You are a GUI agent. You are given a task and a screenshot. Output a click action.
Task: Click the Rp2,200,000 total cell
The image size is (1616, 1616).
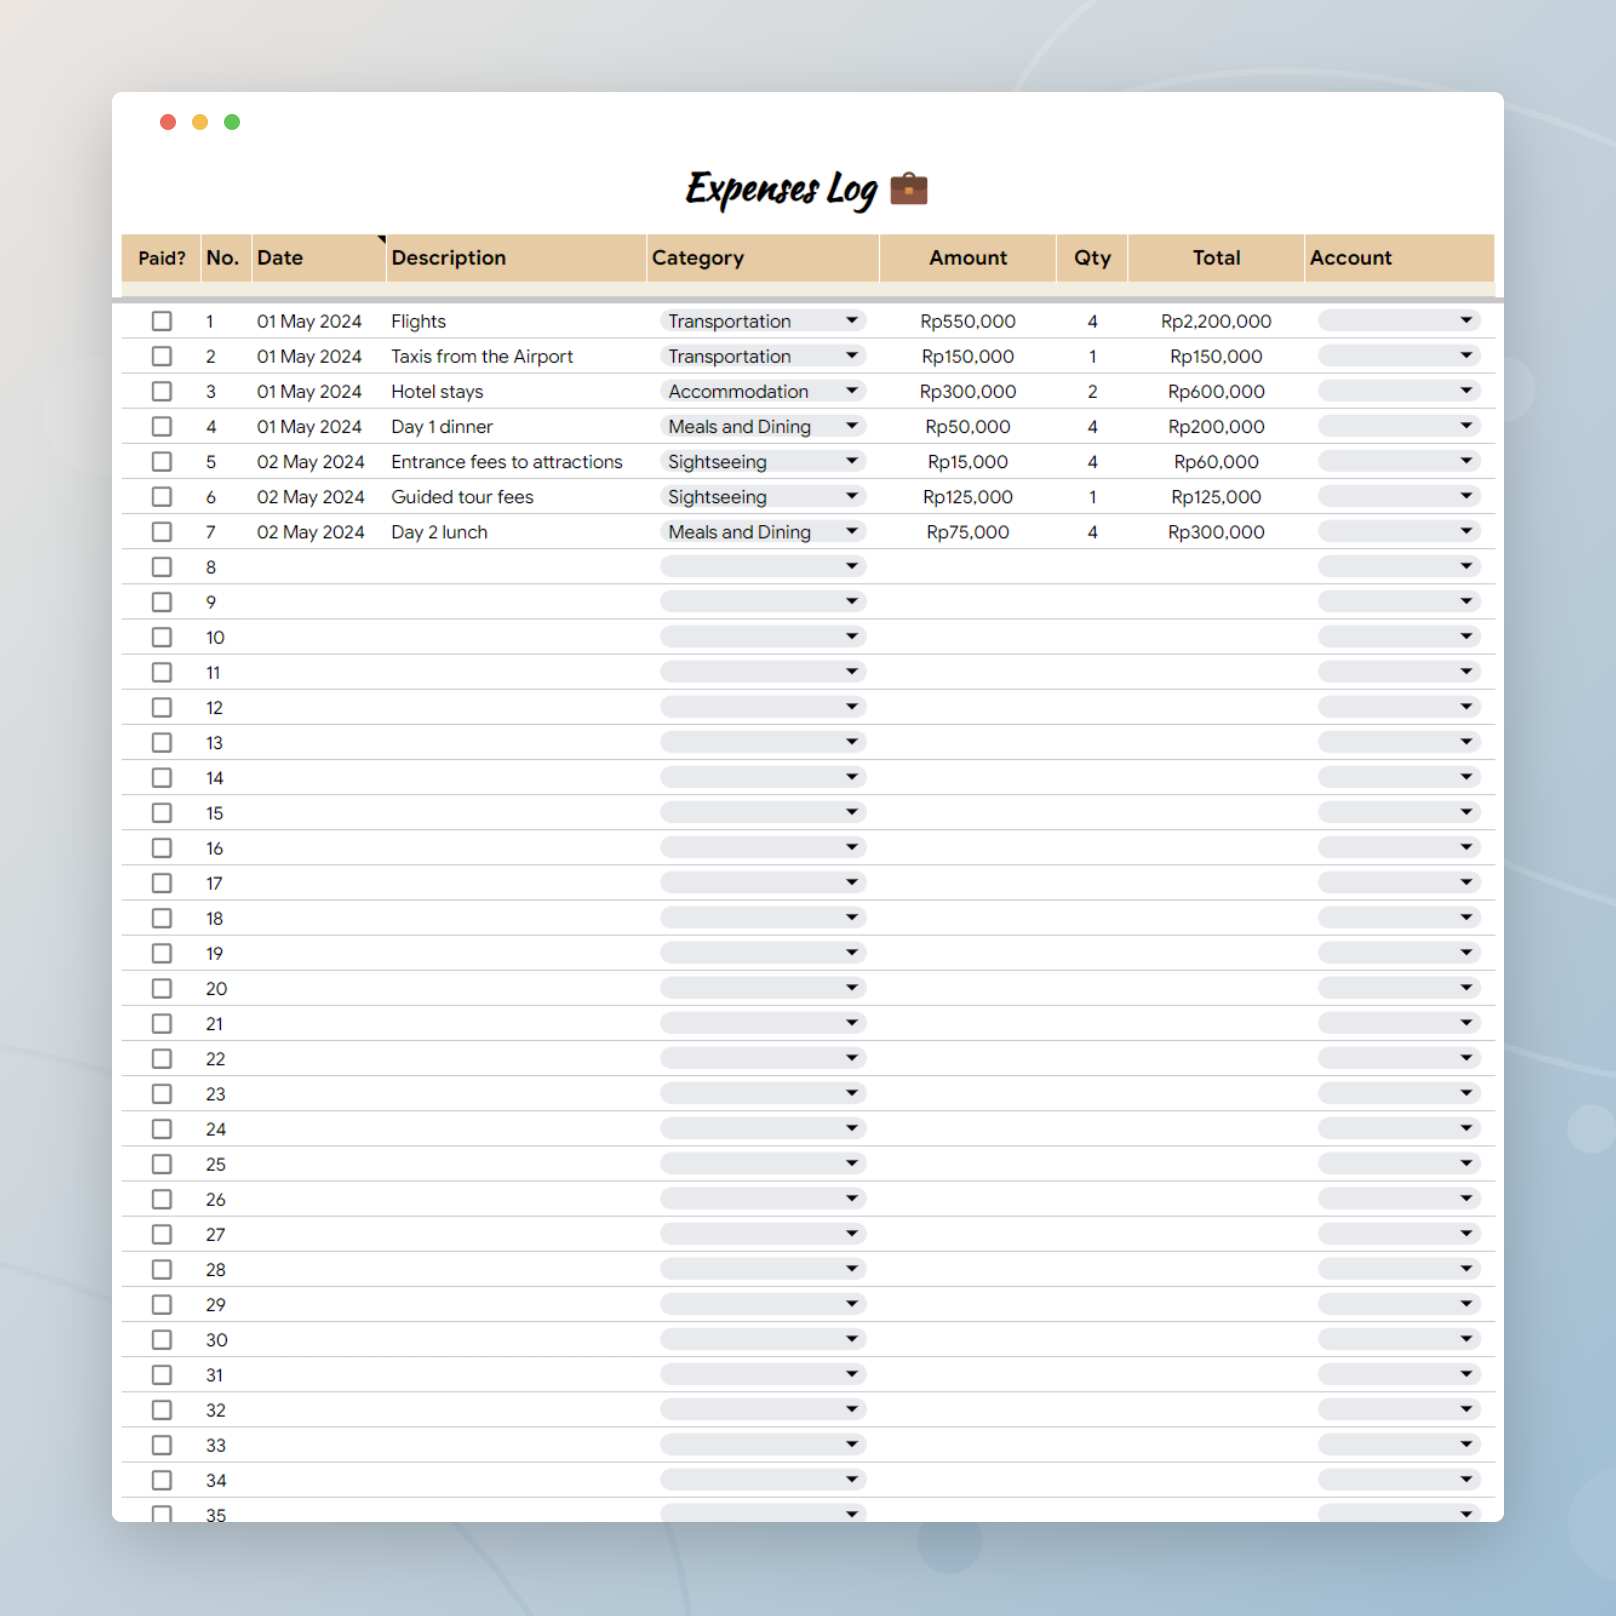tap(1216, 321)
